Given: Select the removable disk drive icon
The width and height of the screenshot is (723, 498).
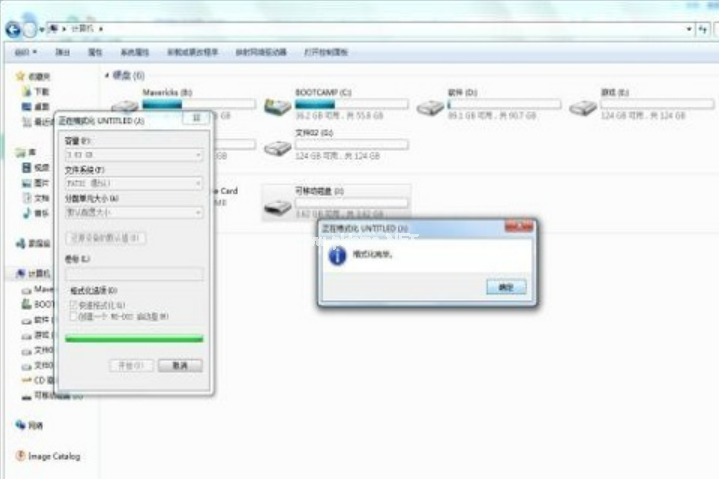Looking at the screenshot, I should 277,207.
